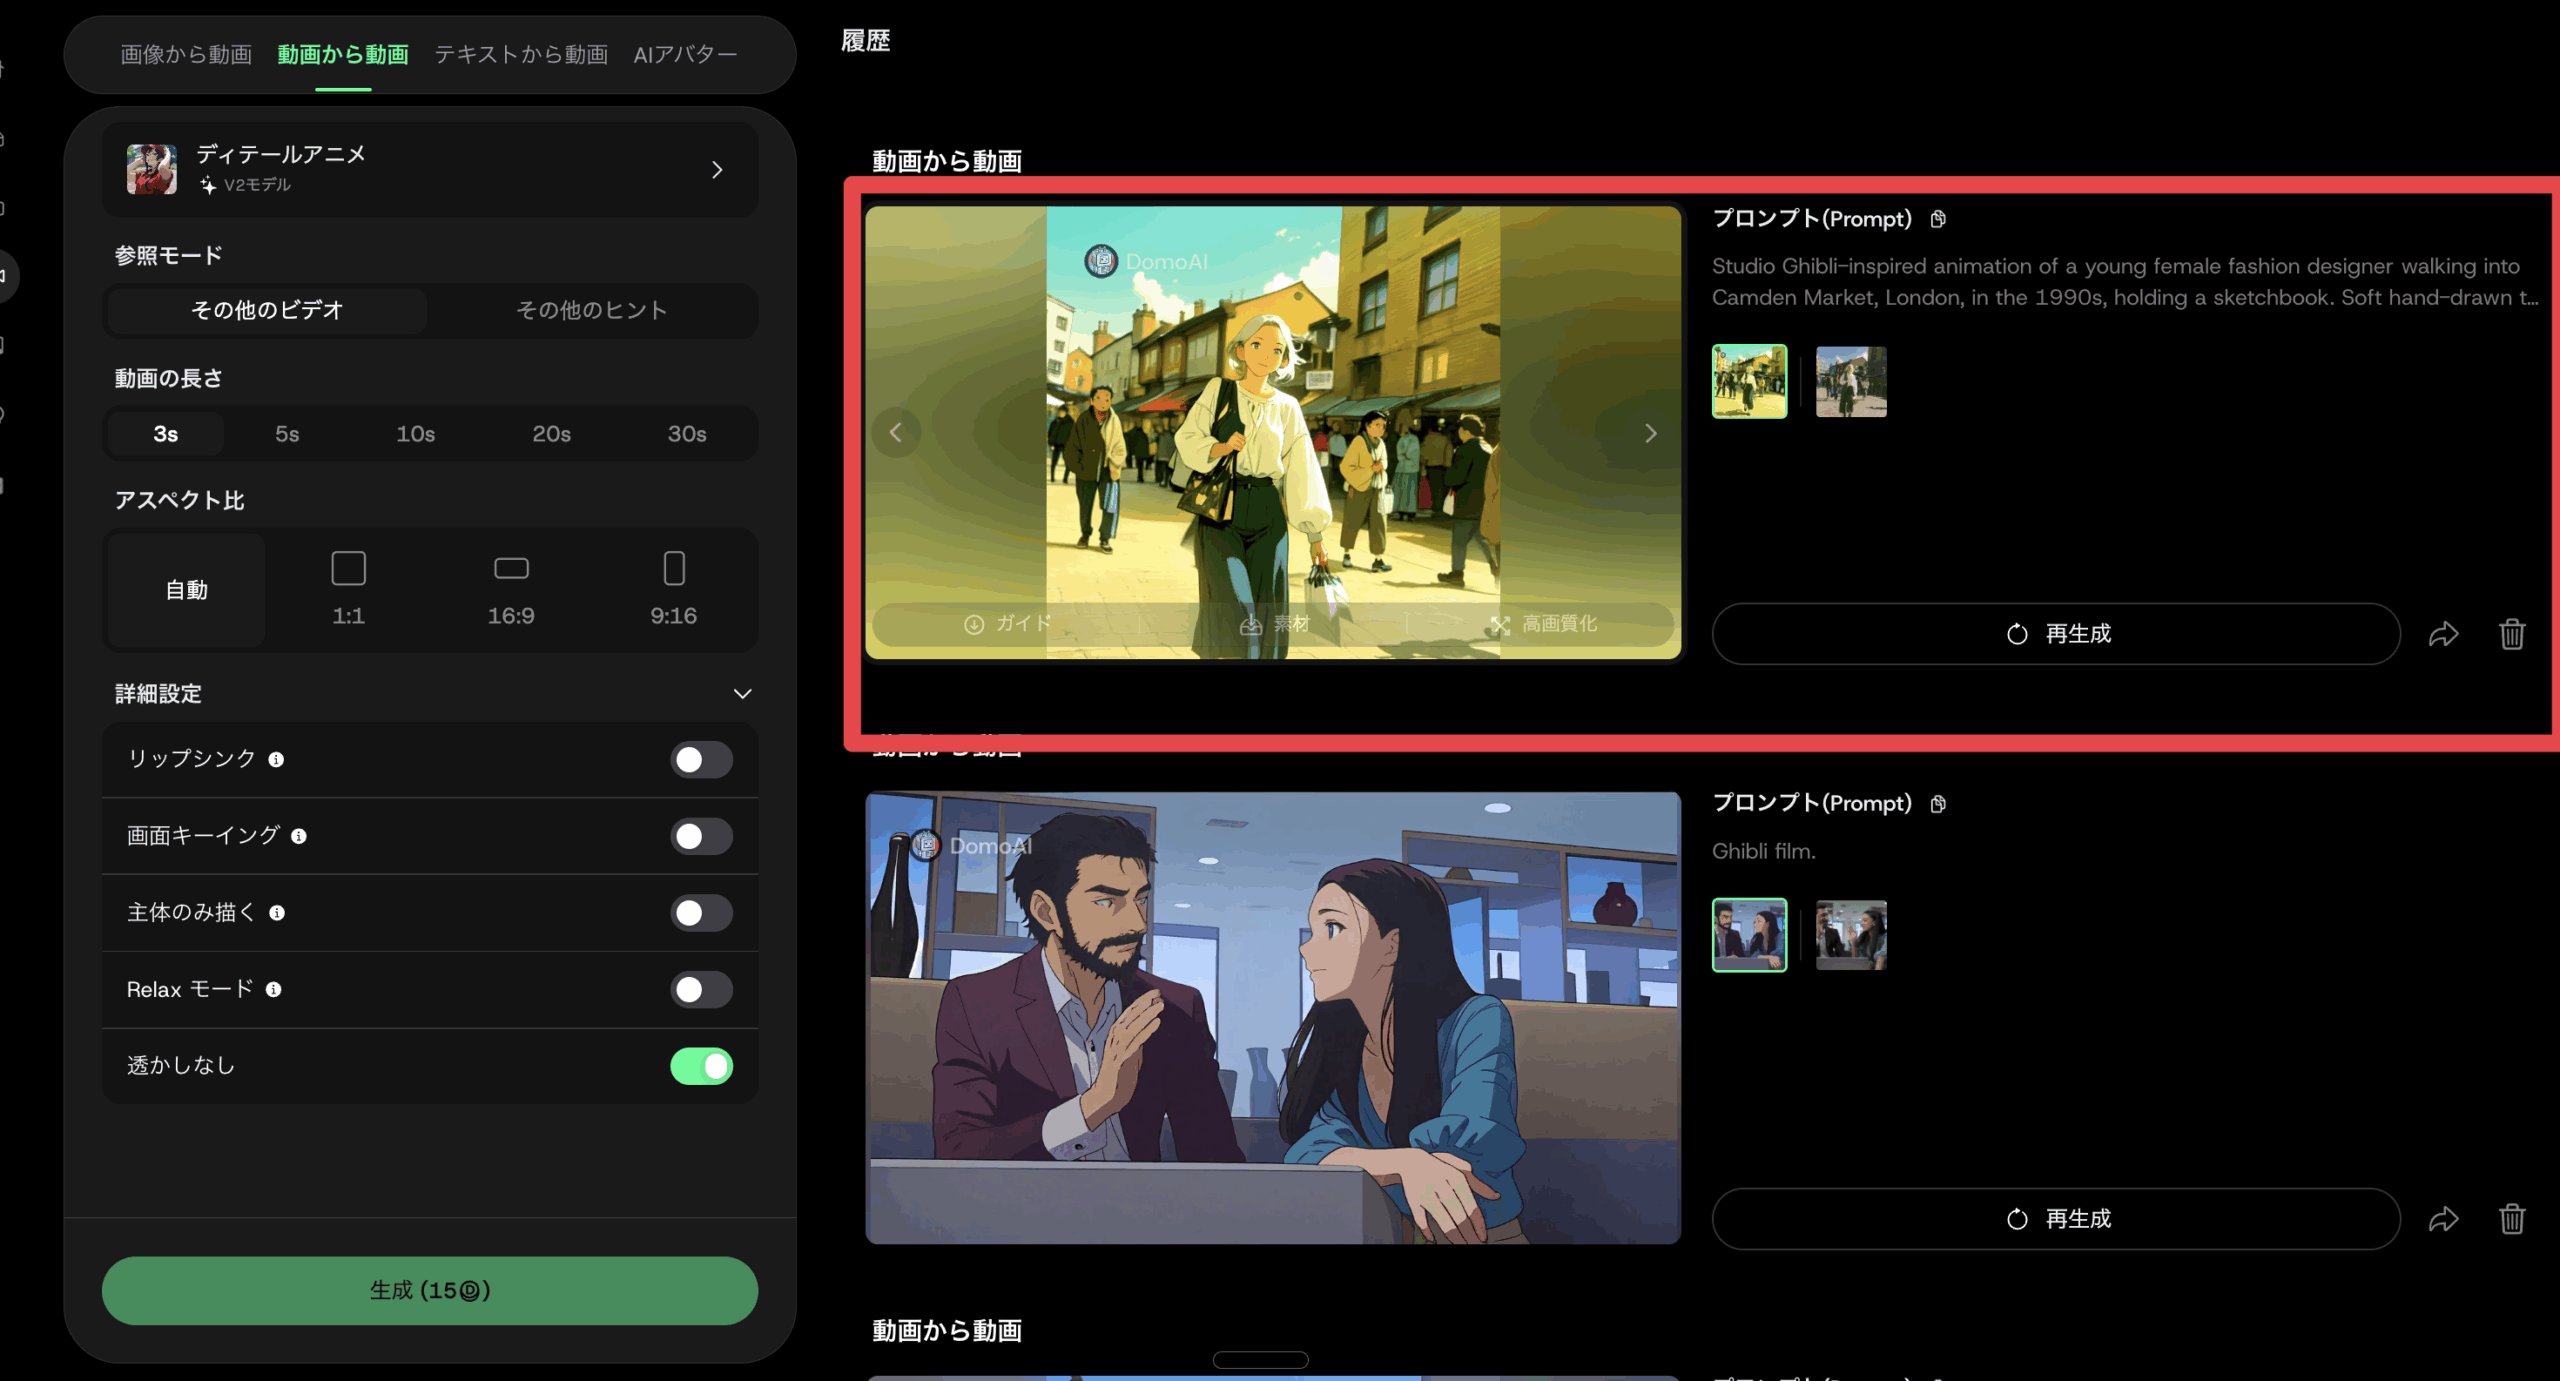The height and width of the screenshot is (1381, 2560).
Task: Show previous video with left arrow
Action: pos(896,433)
